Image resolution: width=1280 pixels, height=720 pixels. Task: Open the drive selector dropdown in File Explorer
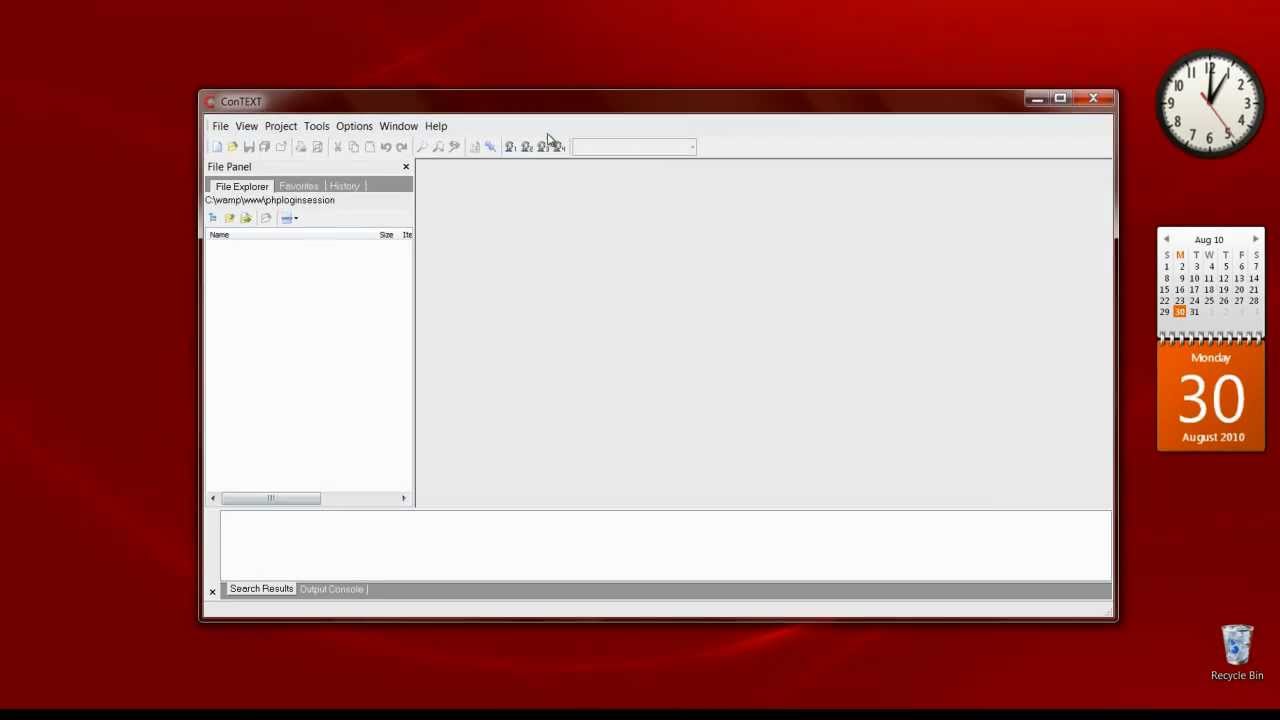point(289,218)
